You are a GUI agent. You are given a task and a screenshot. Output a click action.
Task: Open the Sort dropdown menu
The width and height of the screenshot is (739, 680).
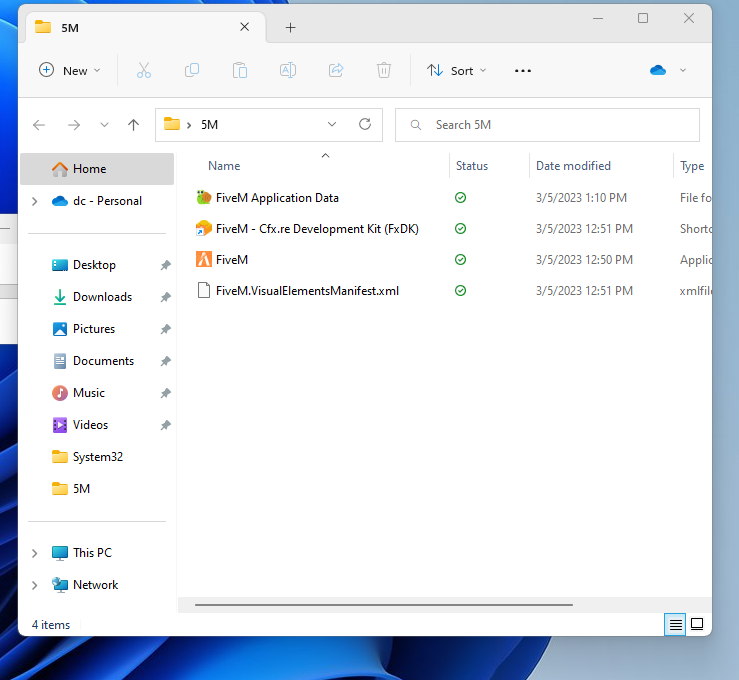point(457,70)
